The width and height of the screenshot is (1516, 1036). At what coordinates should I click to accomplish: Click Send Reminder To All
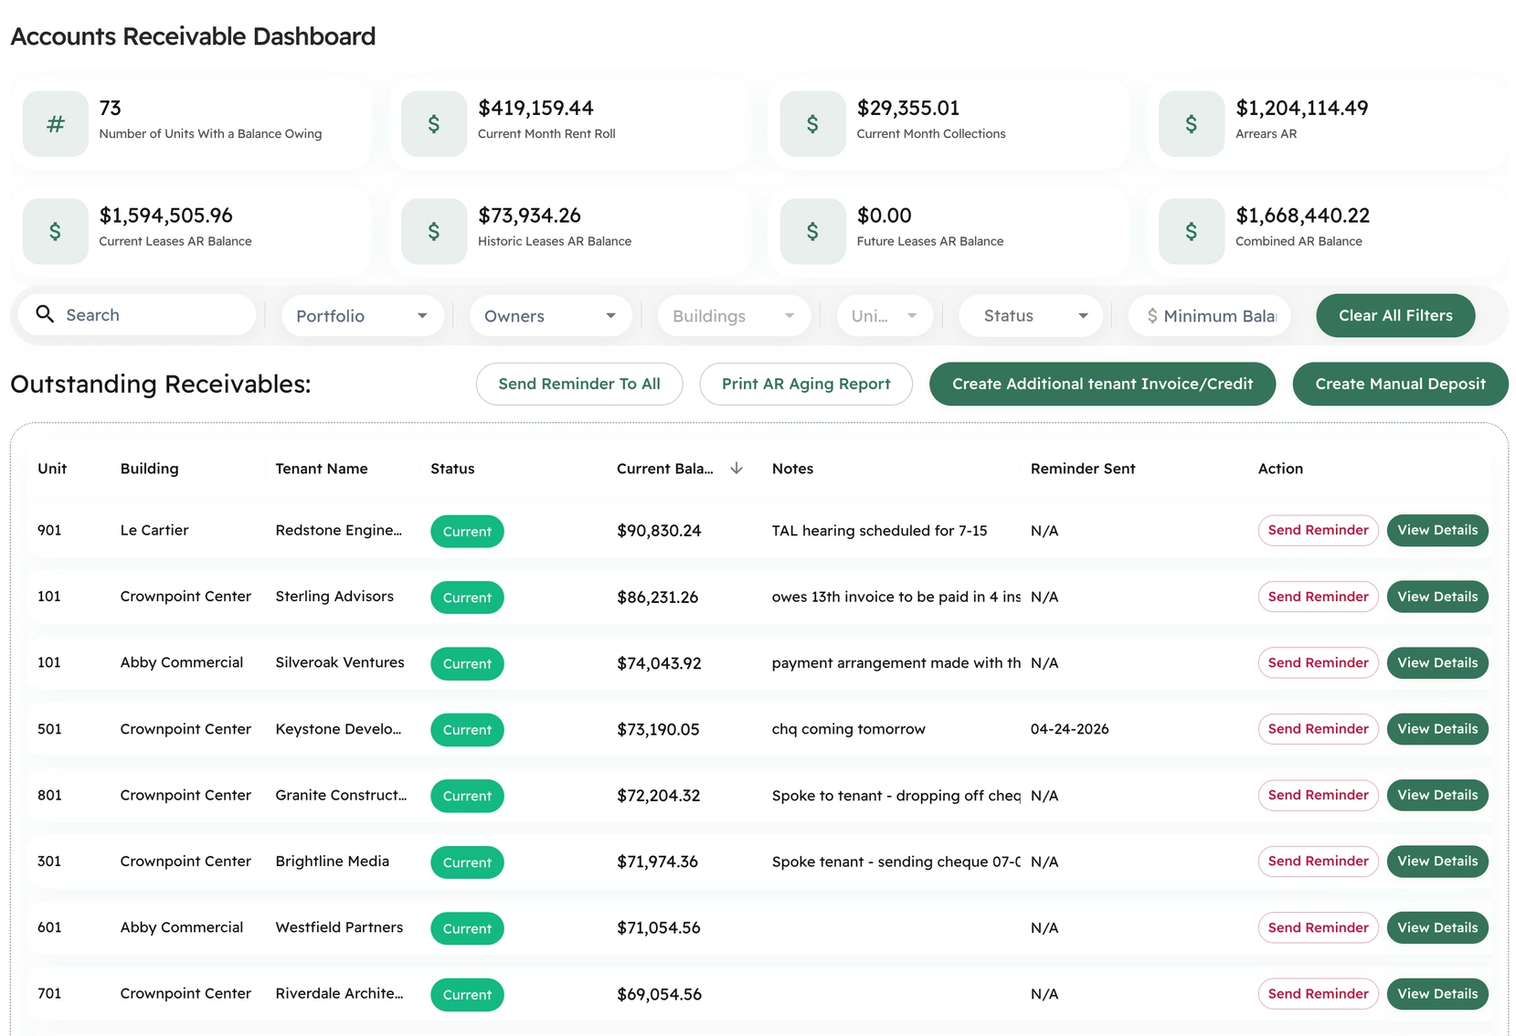[x=579, y=384]
